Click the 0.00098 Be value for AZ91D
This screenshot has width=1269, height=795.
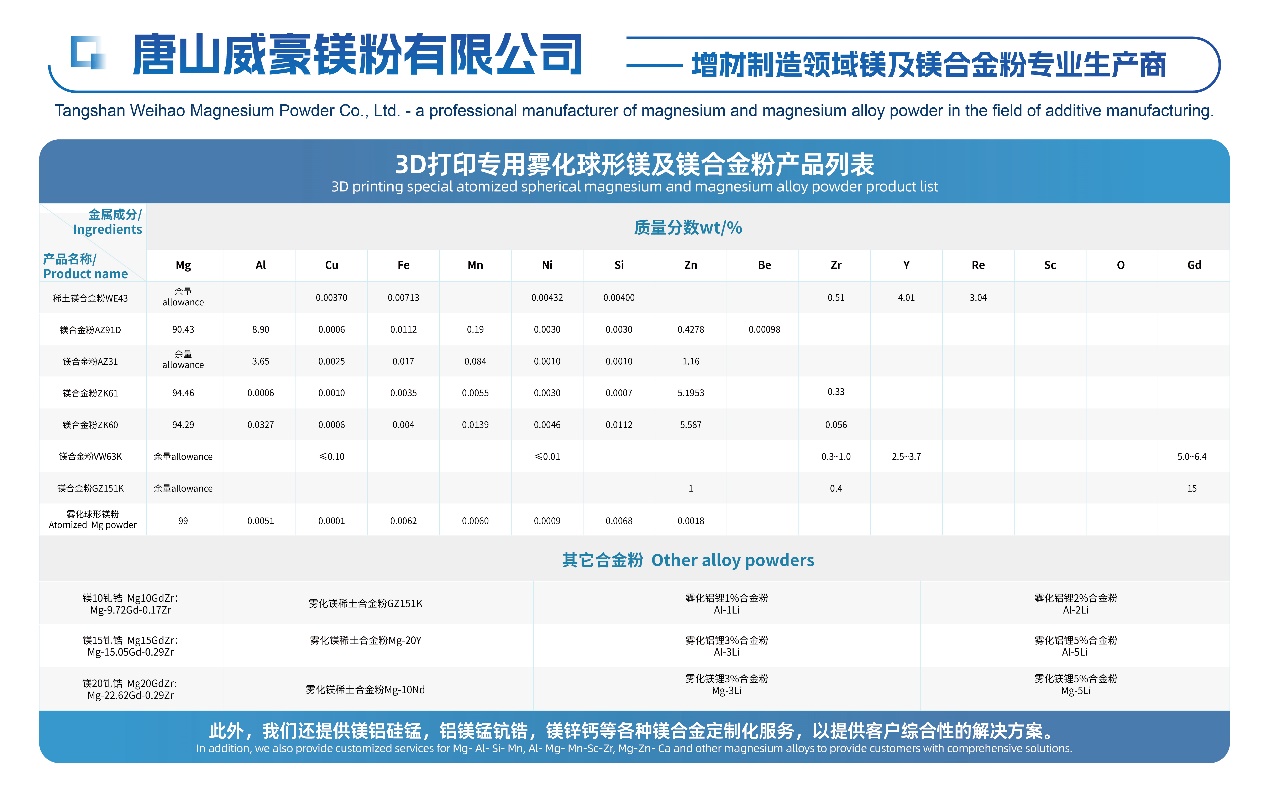point(763,329)
